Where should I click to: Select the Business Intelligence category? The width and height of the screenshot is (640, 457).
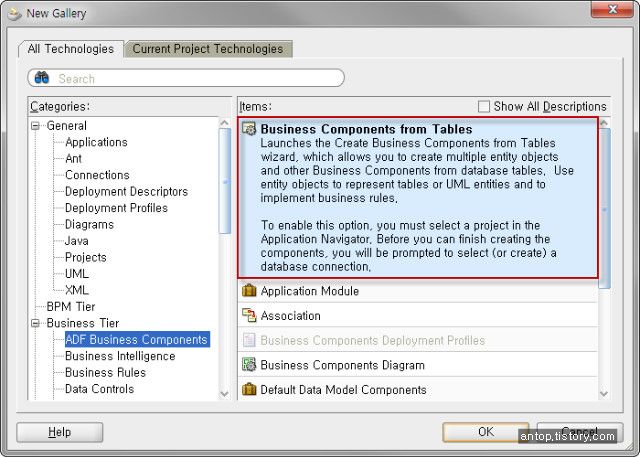[x=120, y=356]
